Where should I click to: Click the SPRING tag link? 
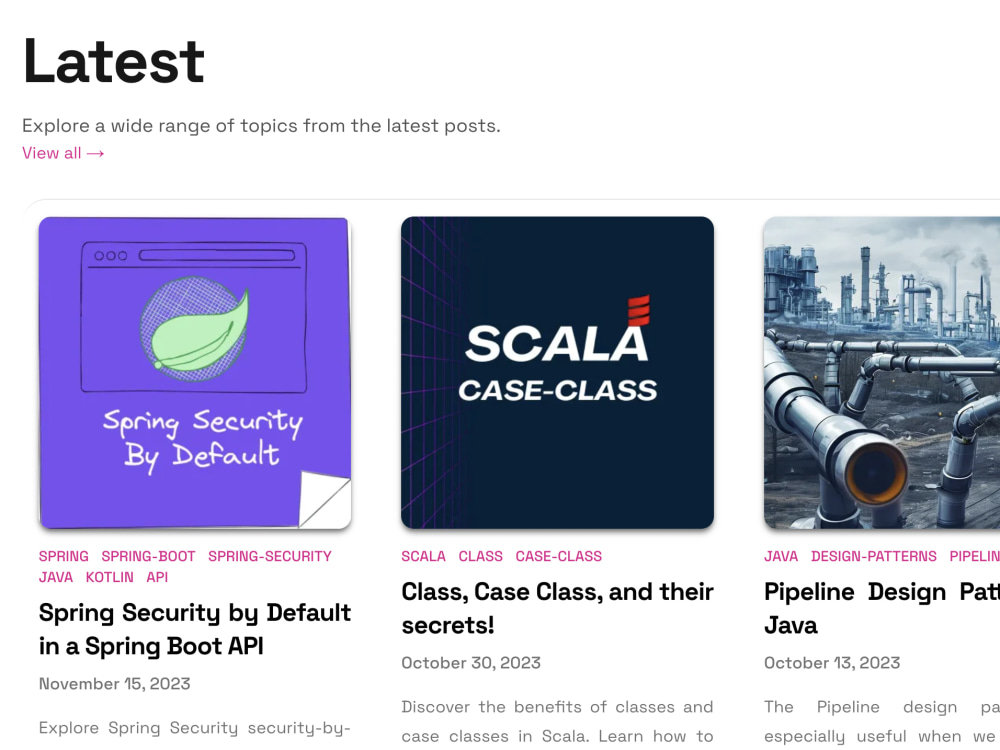point(63,556)
